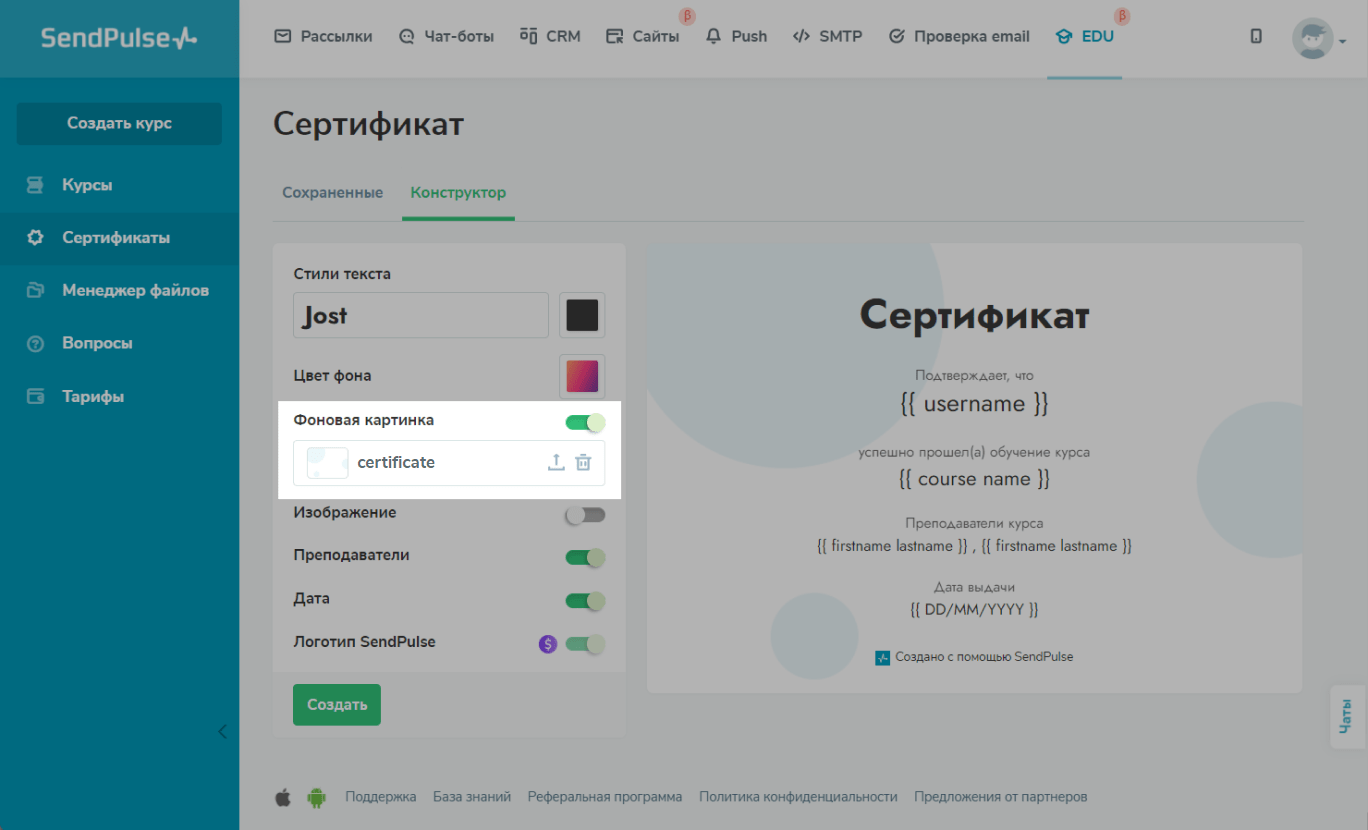Open the mobile device icon in header
The height and width of the screenshot is (830, 1368).
pos(1256,37)
